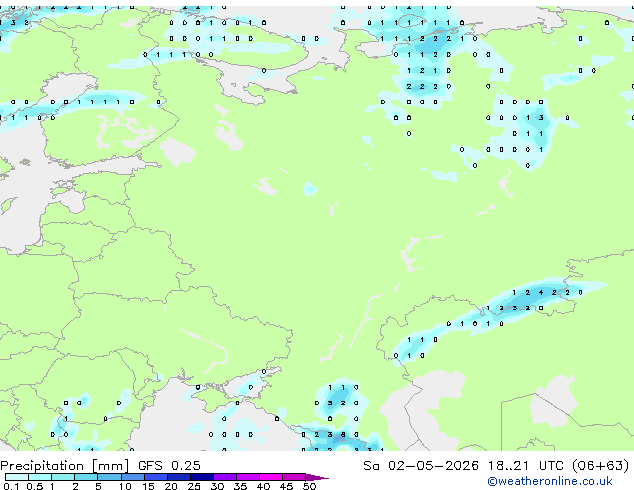Click the 15–20 mm legend color swatch

point(155,477)
